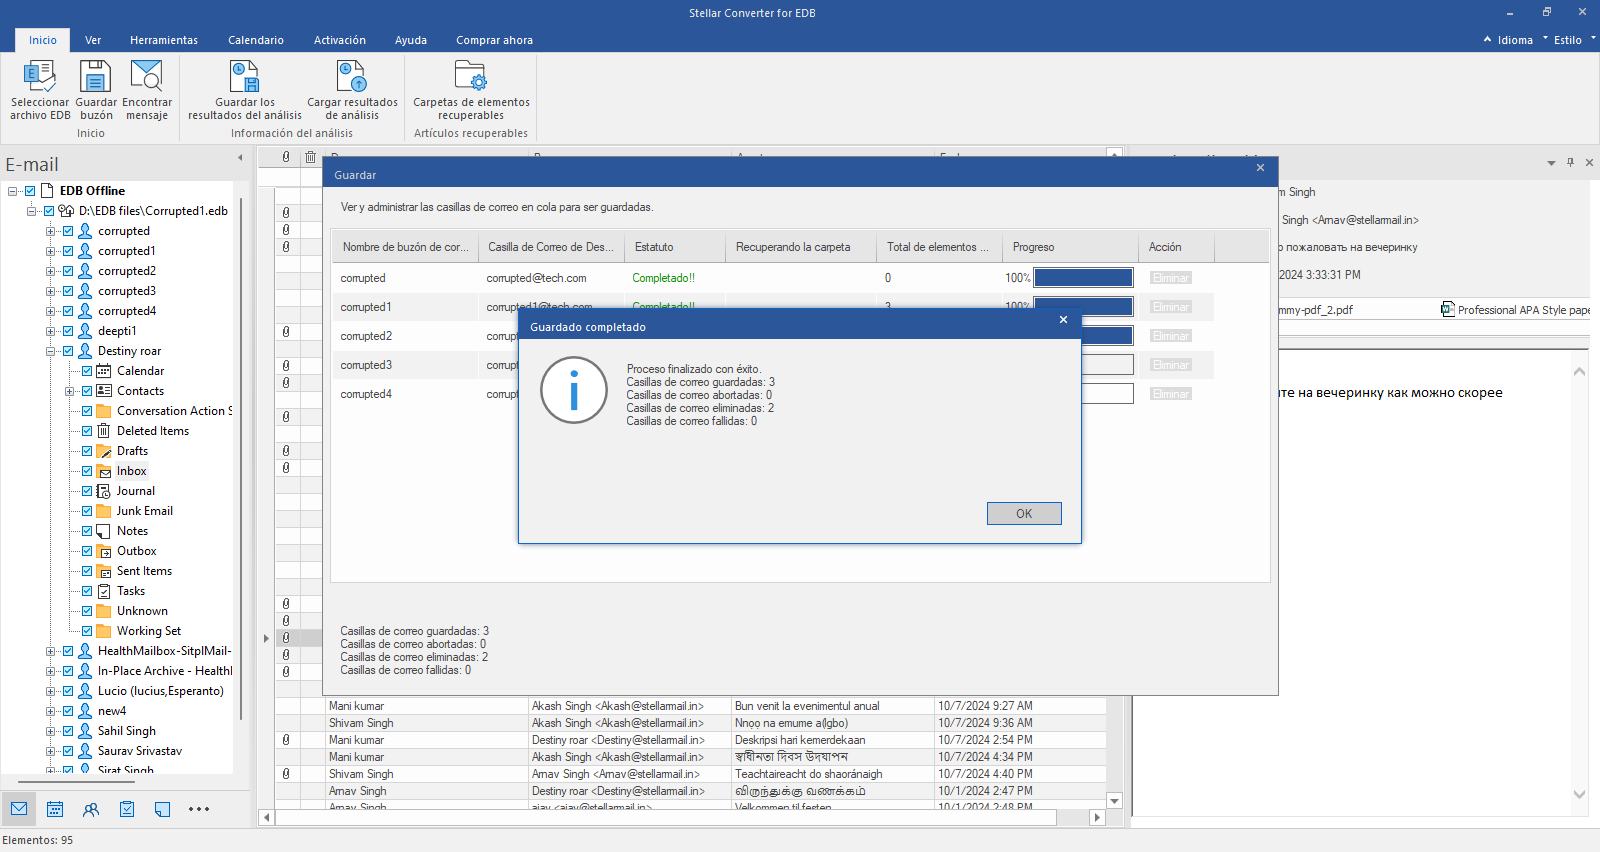Click the Seleccionar archivo EDB icon
This screenshot has height=852, width=1600.
[40, 76]
